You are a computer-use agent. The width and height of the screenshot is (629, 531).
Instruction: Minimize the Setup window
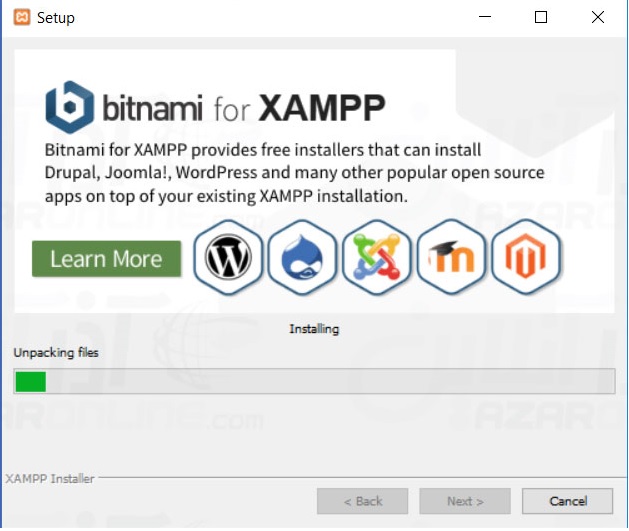486,17
